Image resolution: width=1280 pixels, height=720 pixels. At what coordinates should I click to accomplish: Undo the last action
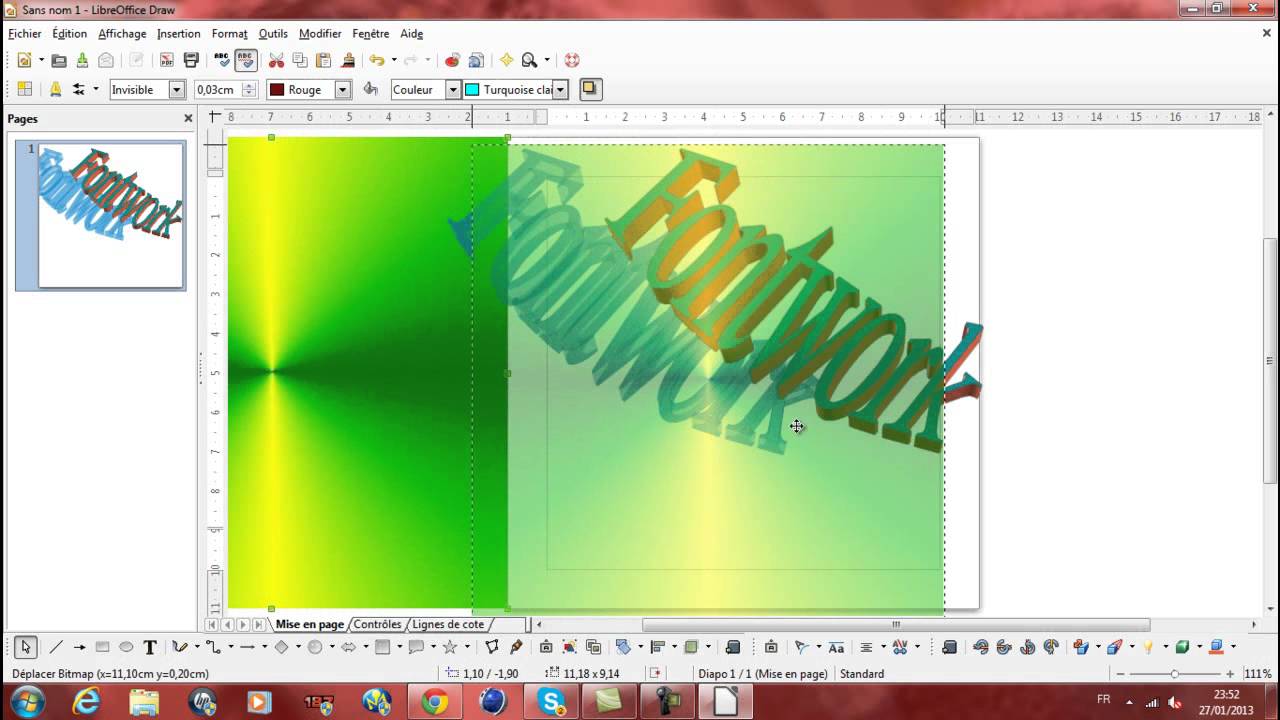coord(377,60)
